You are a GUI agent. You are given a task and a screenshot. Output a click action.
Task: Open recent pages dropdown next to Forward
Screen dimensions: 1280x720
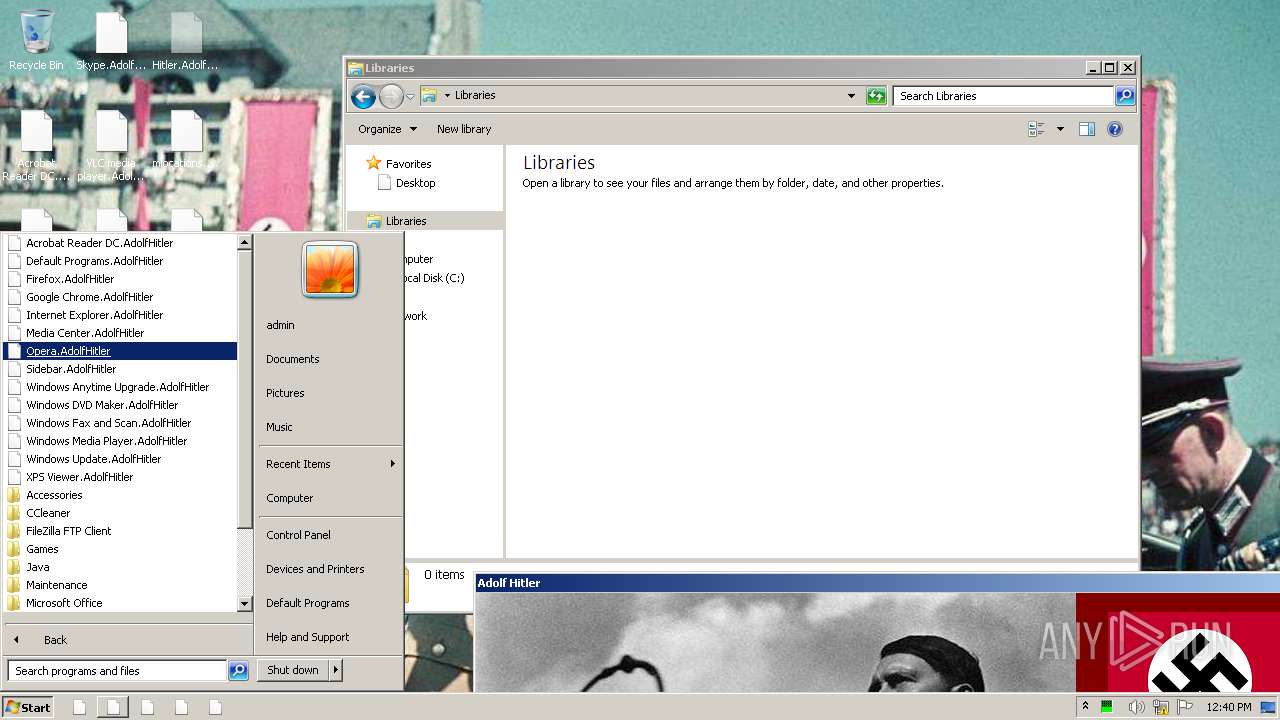pyautogui.click(x=410, y=97)
